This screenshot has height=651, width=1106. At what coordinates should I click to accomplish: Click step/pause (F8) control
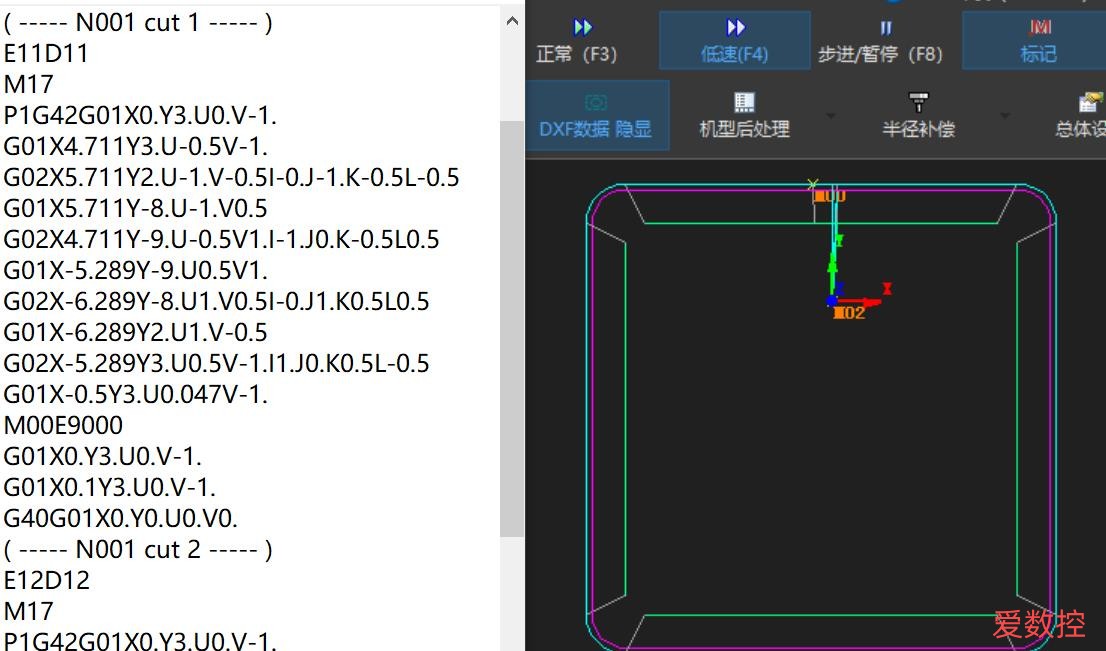(x=880, y=40)
